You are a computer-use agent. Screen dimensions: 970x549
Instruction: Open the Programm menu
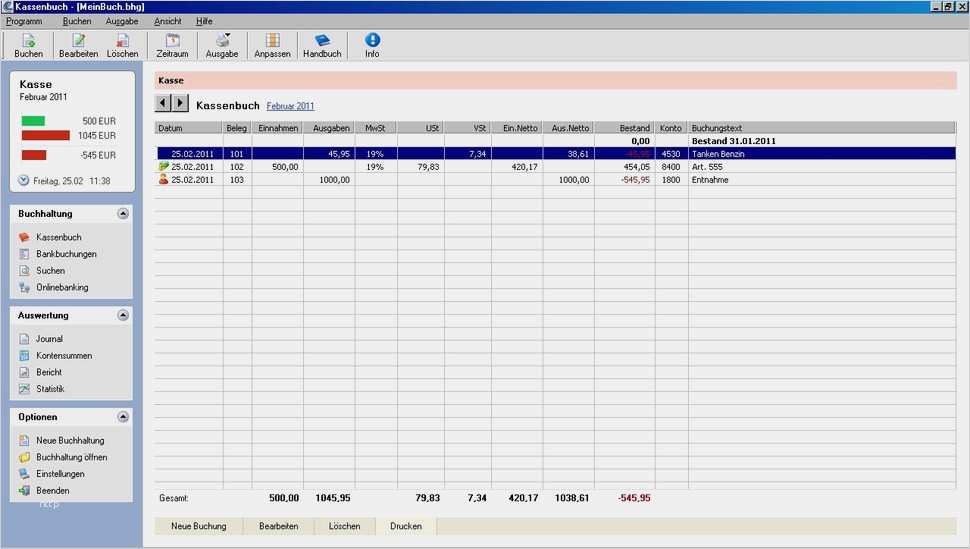click(24, 21)
